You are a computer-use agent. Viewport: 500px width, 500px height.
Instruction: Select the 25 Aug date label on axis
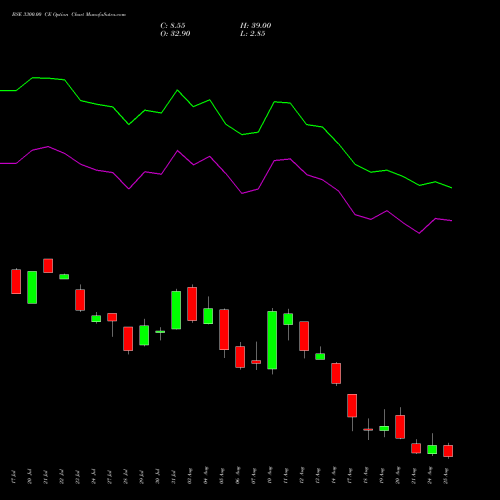445,476
